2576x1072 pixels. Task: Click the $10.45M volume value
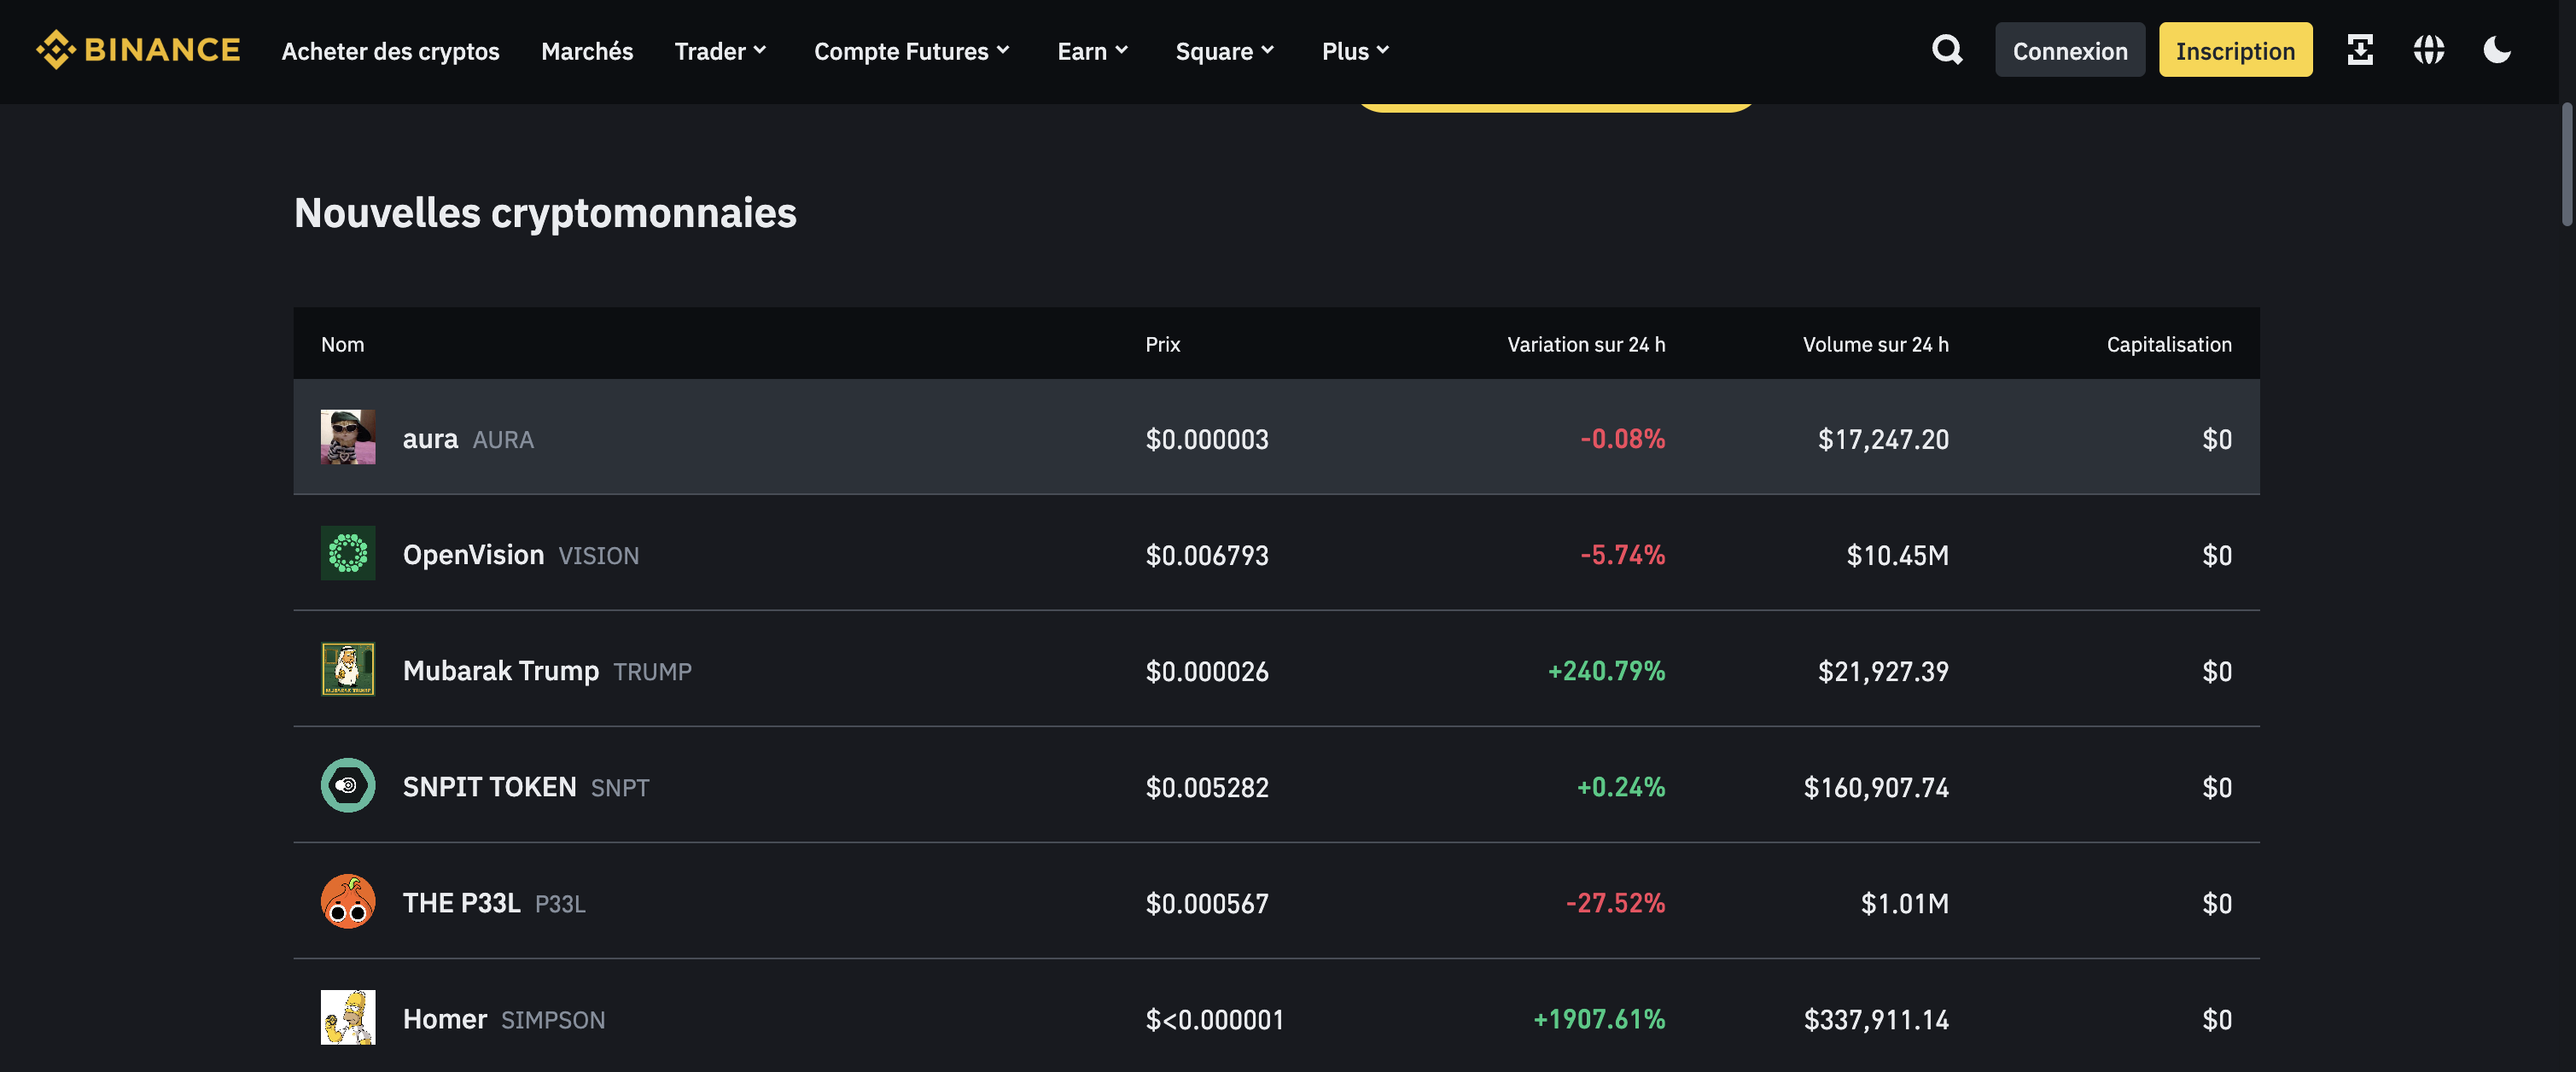tap(1897, 555)
